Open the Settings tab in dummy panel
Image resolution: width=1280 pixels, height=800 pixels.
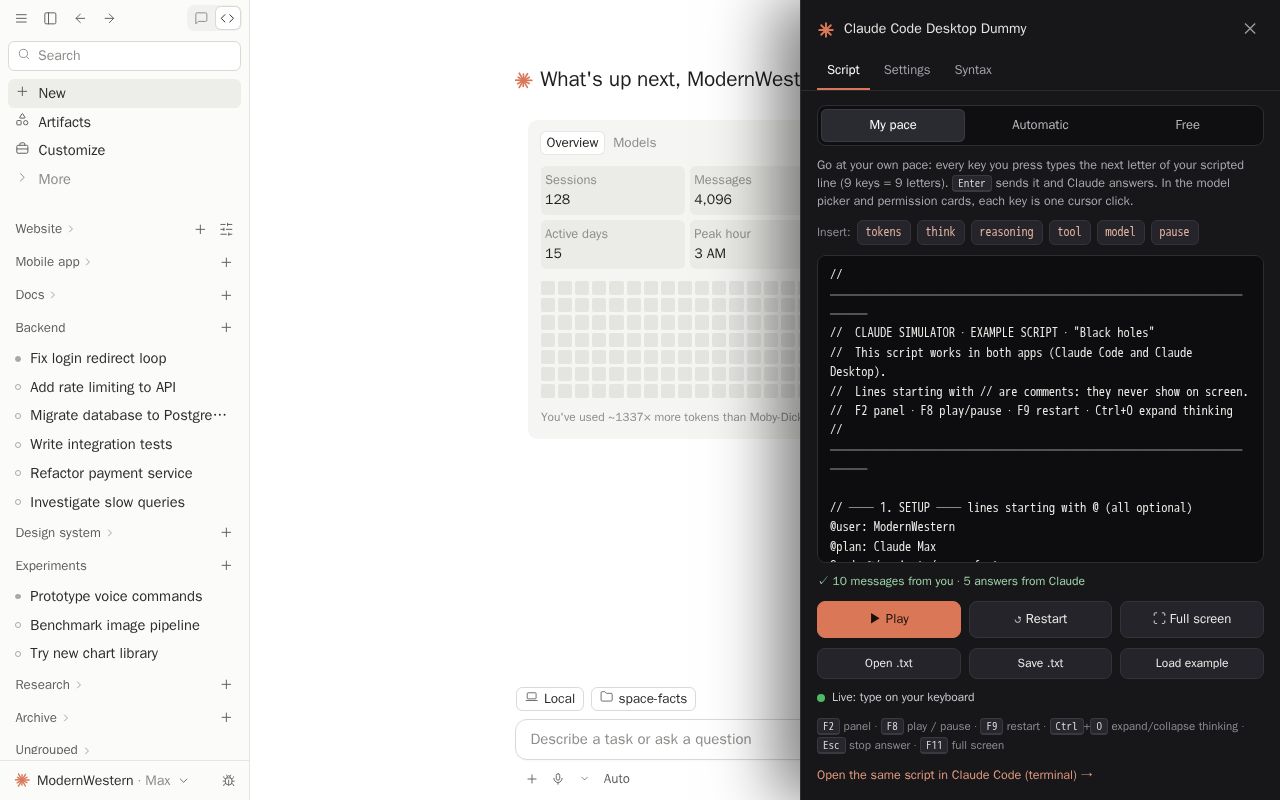tap(907, 70)
